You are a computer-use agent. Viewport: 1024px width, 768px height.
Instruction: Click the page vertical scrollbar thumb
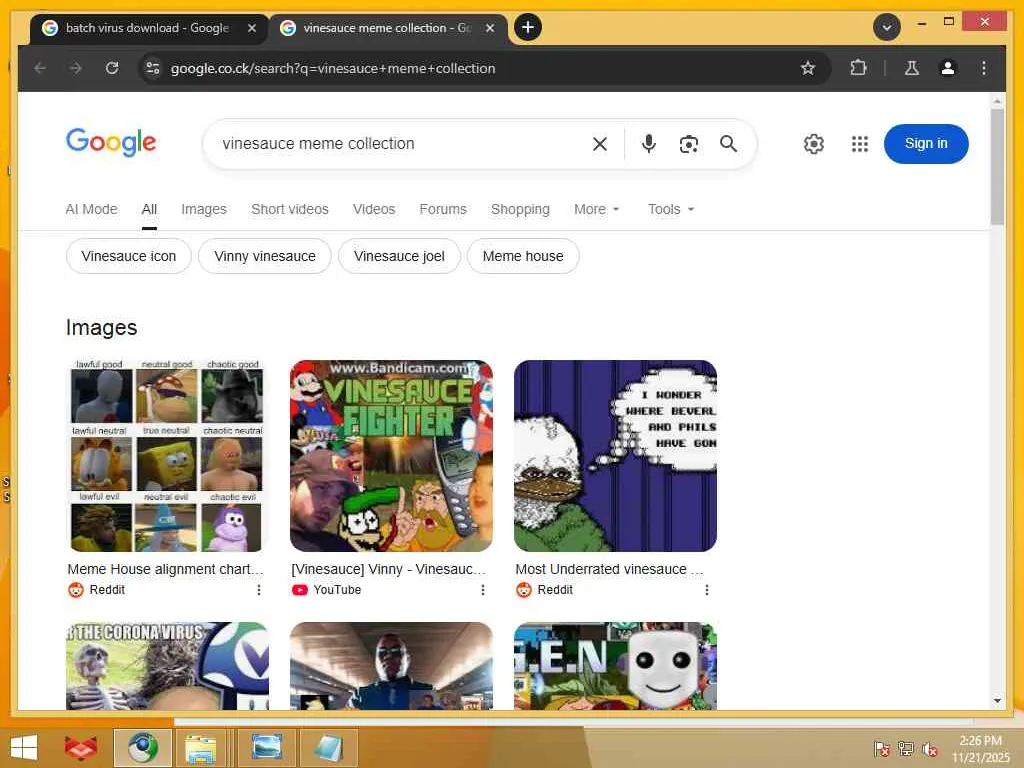pyautogui.click(x=997, y=167)
